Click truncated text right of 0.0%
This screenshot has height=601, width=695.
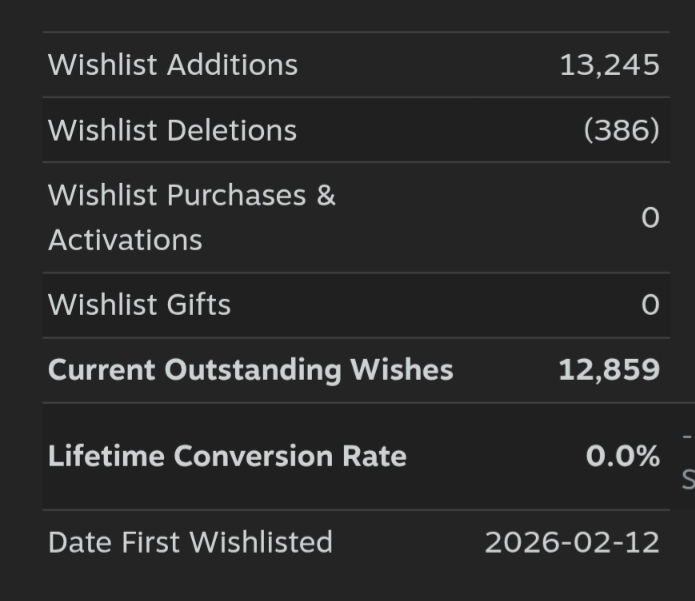pos(687,460)
